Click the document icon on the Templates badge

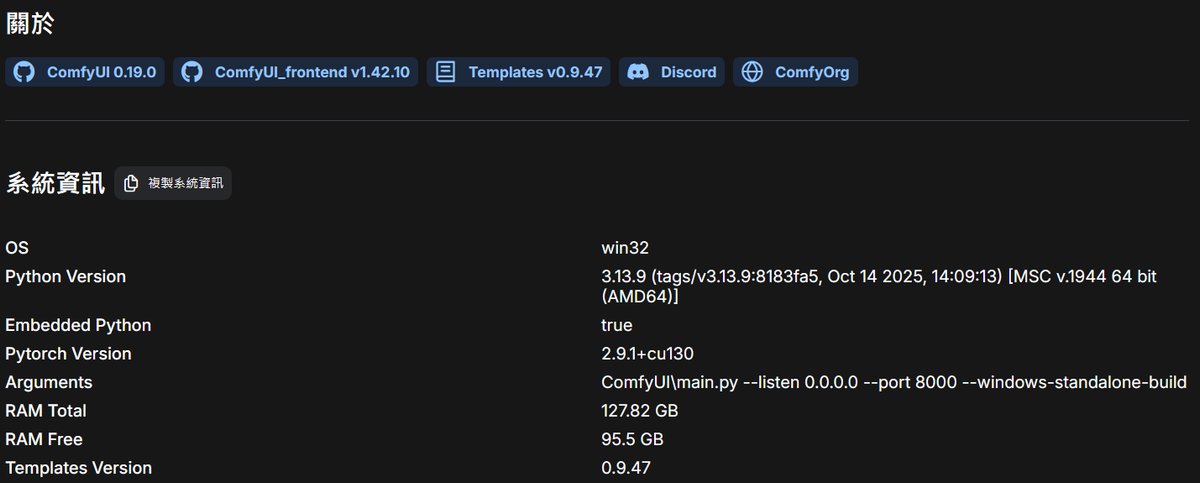pyautogui.click(x=446, y=72)
